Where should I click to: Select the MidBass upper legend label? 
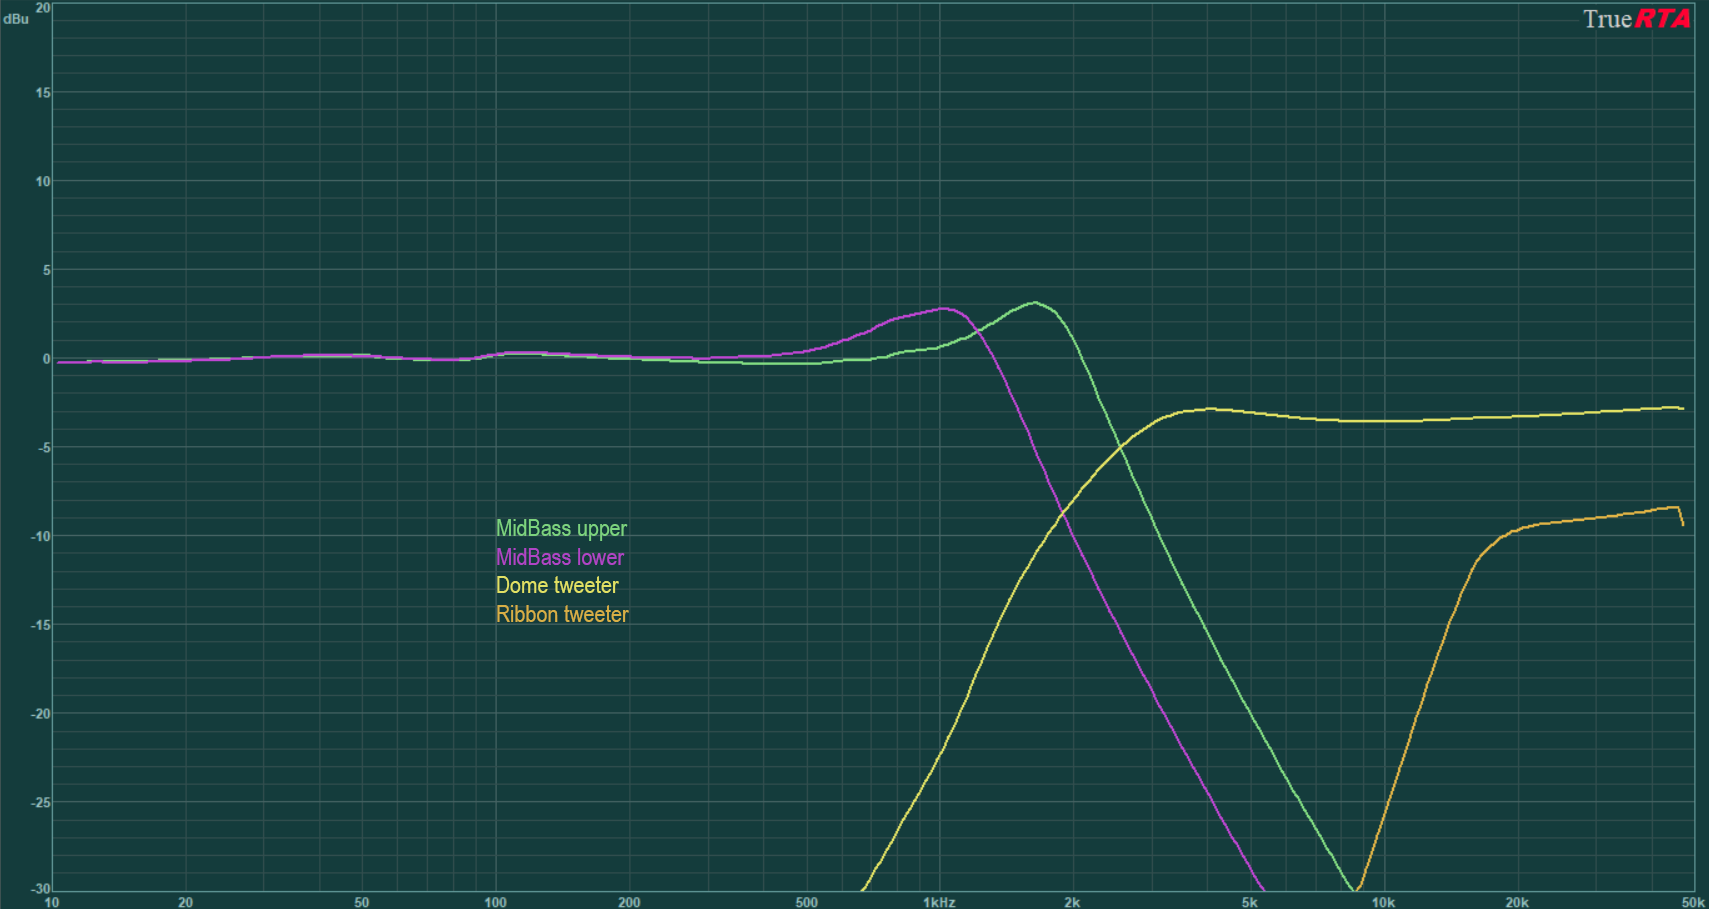tap(561, 528)
